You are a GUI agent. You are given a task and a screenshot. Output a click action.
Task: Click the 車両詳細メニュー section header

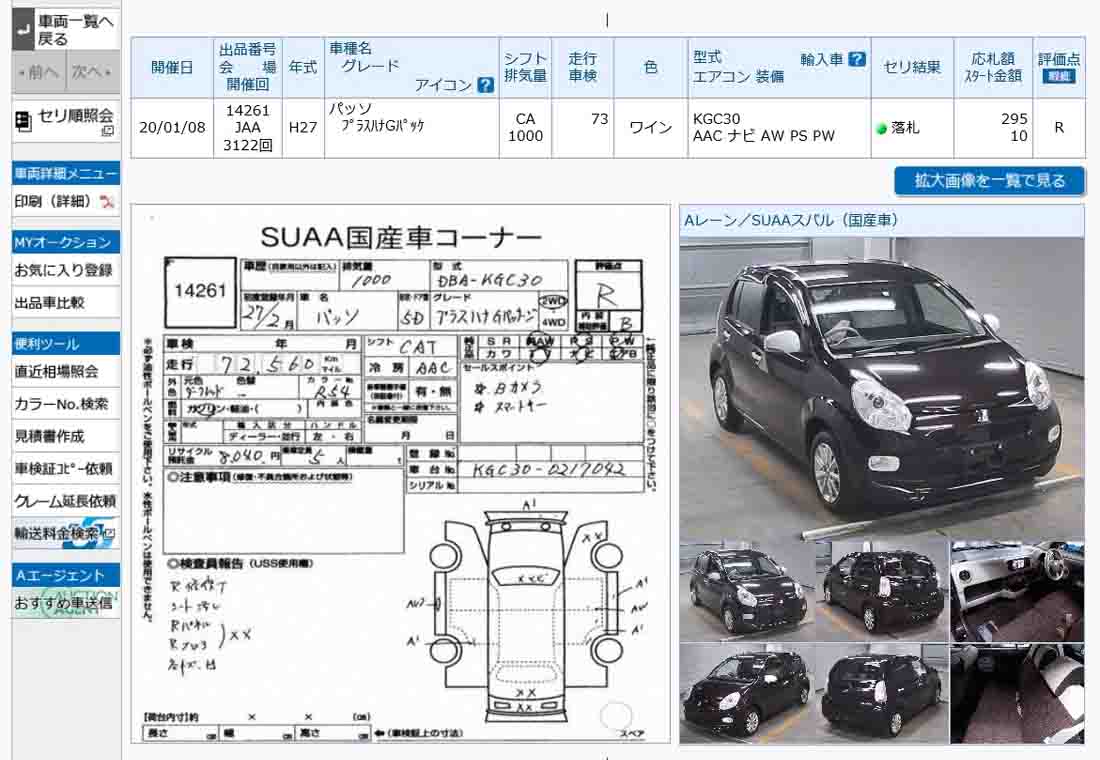pyautogui.click(x=66, y=173)
